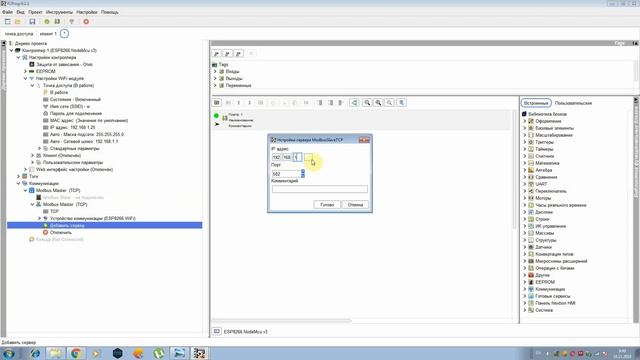Image resolution: width=640 pixels, height=360 pixels.
Task: Click the save project floppy icon
Action: 32,22
